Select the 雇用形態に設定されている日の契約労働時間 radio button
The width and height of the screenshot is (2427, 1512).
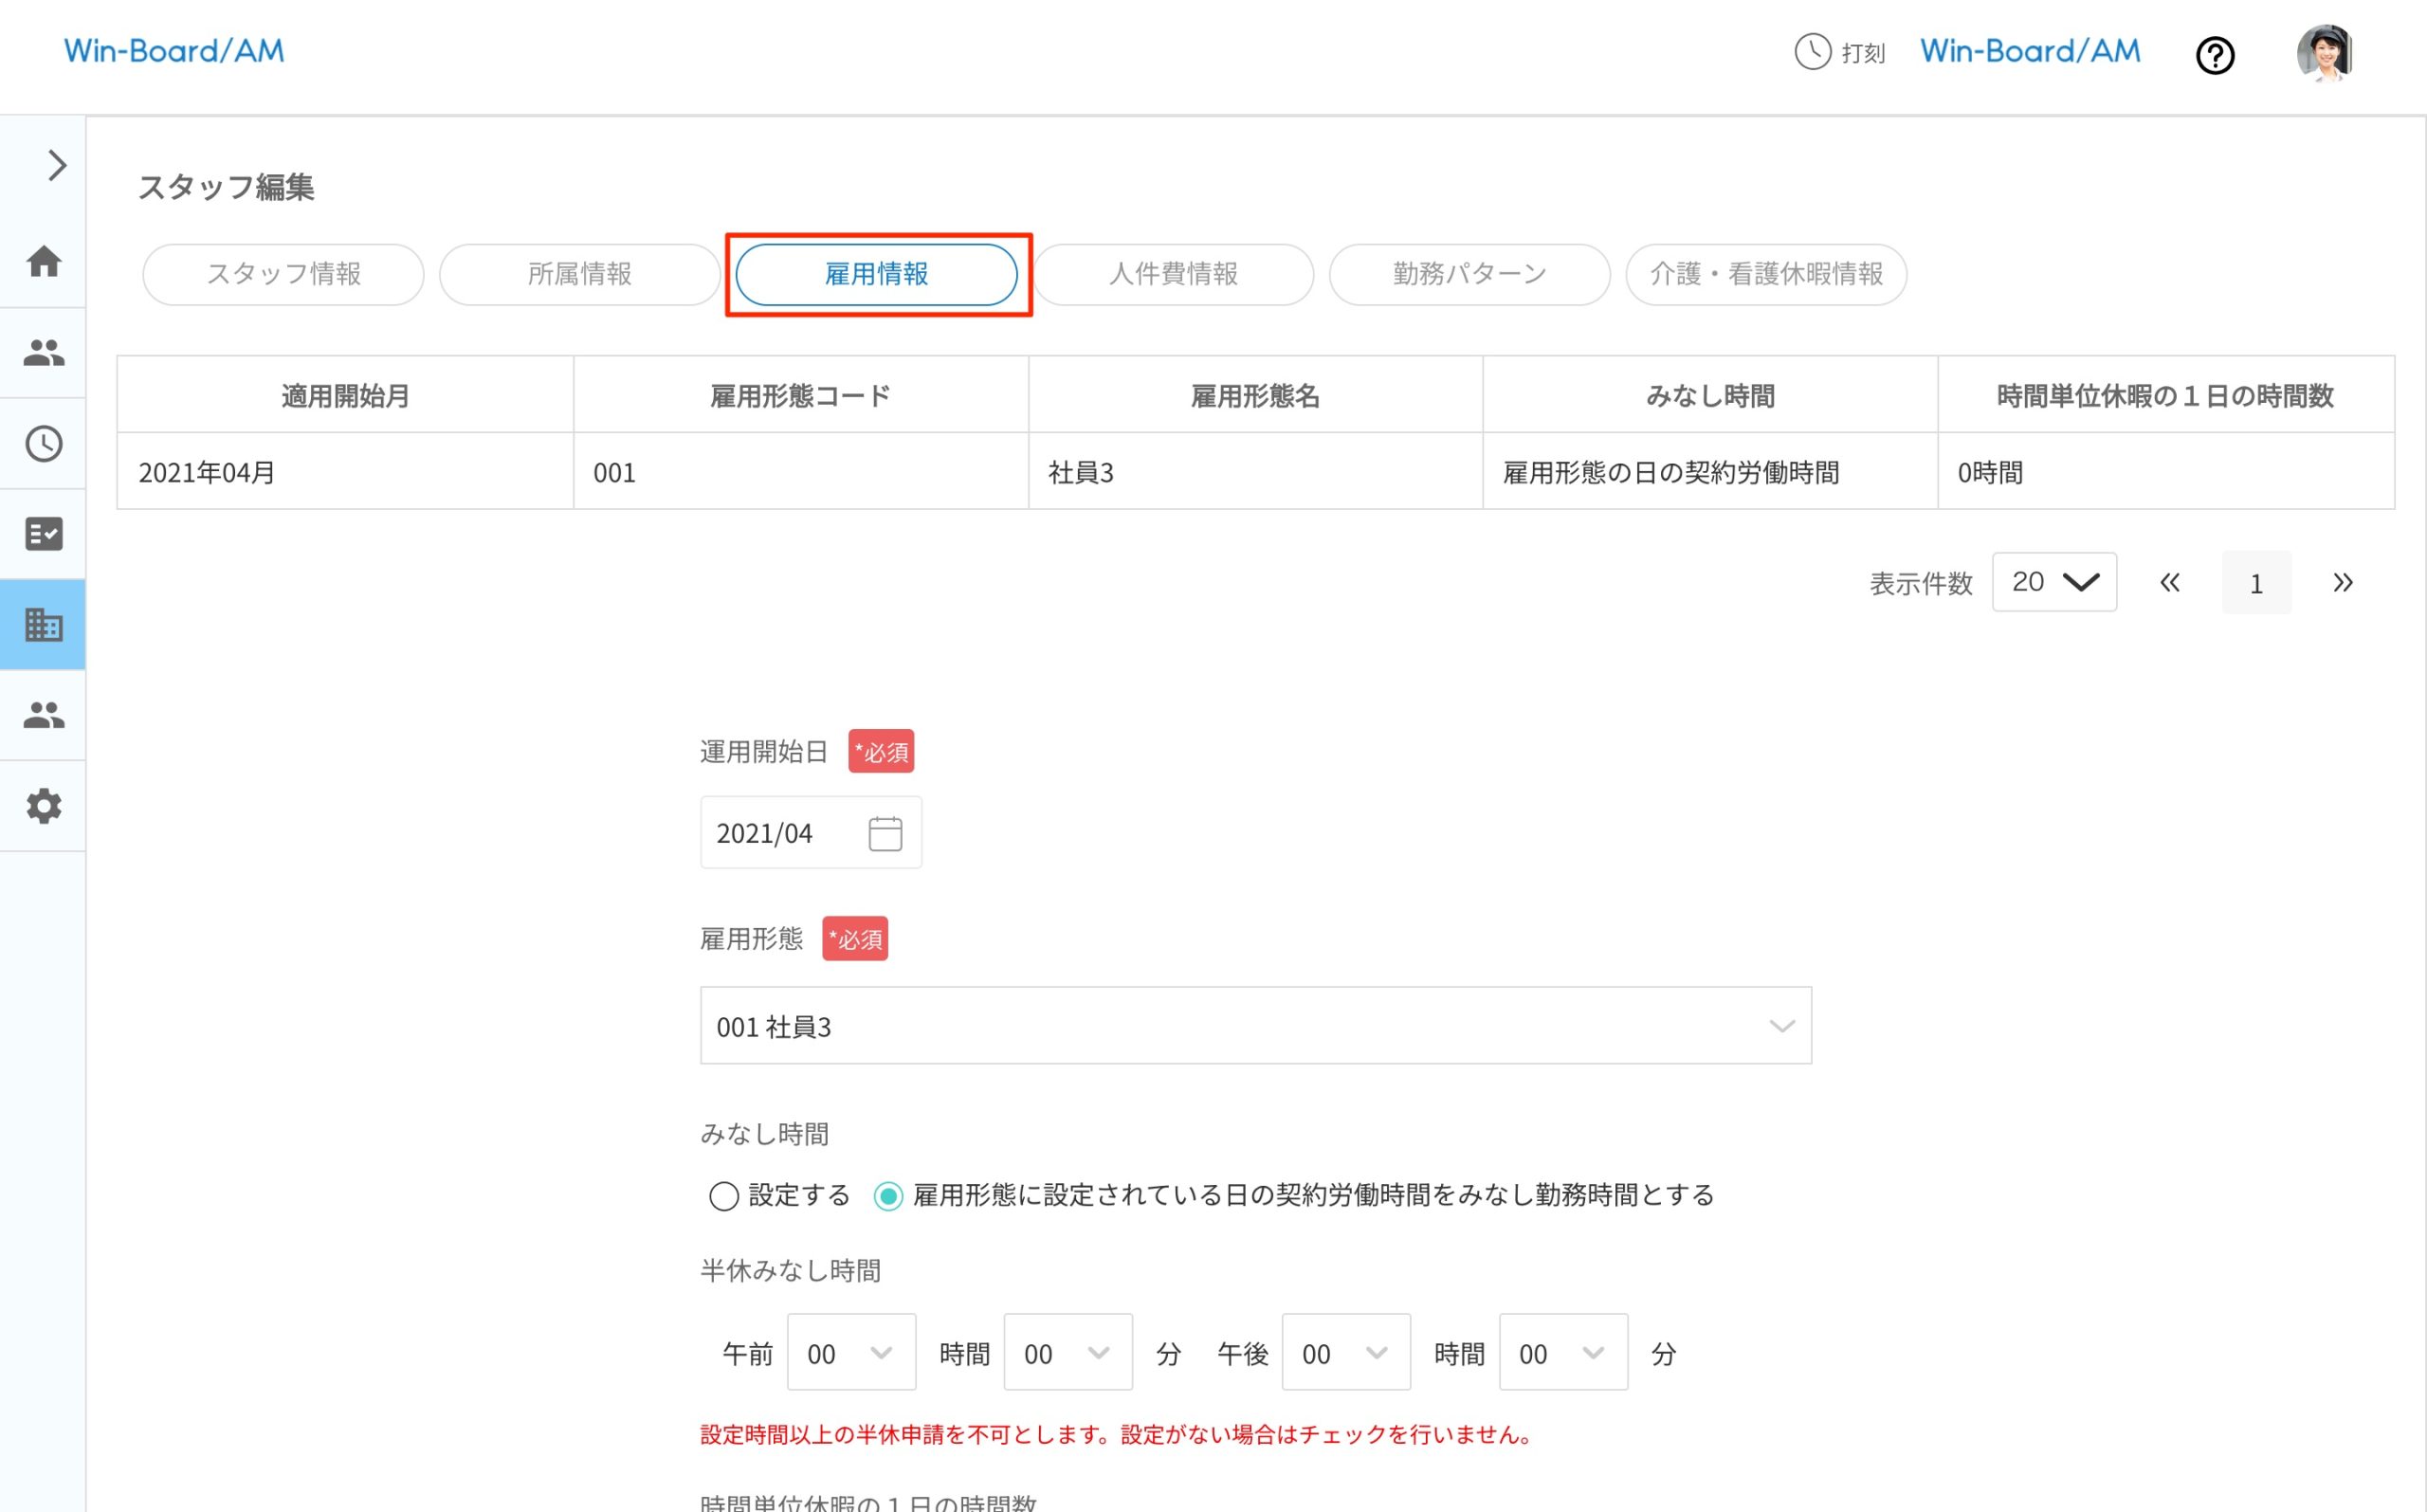(886, 1196)
